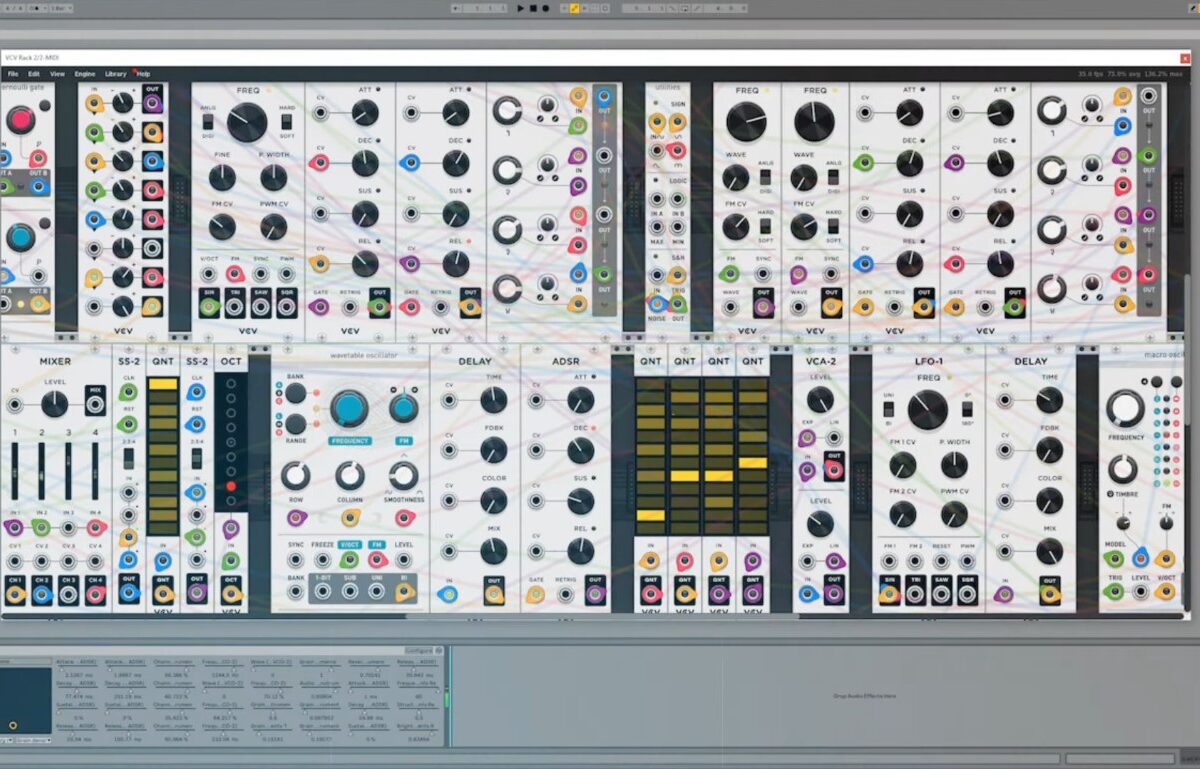Toggle the UNI/BI switch on LFO-1

888,411
